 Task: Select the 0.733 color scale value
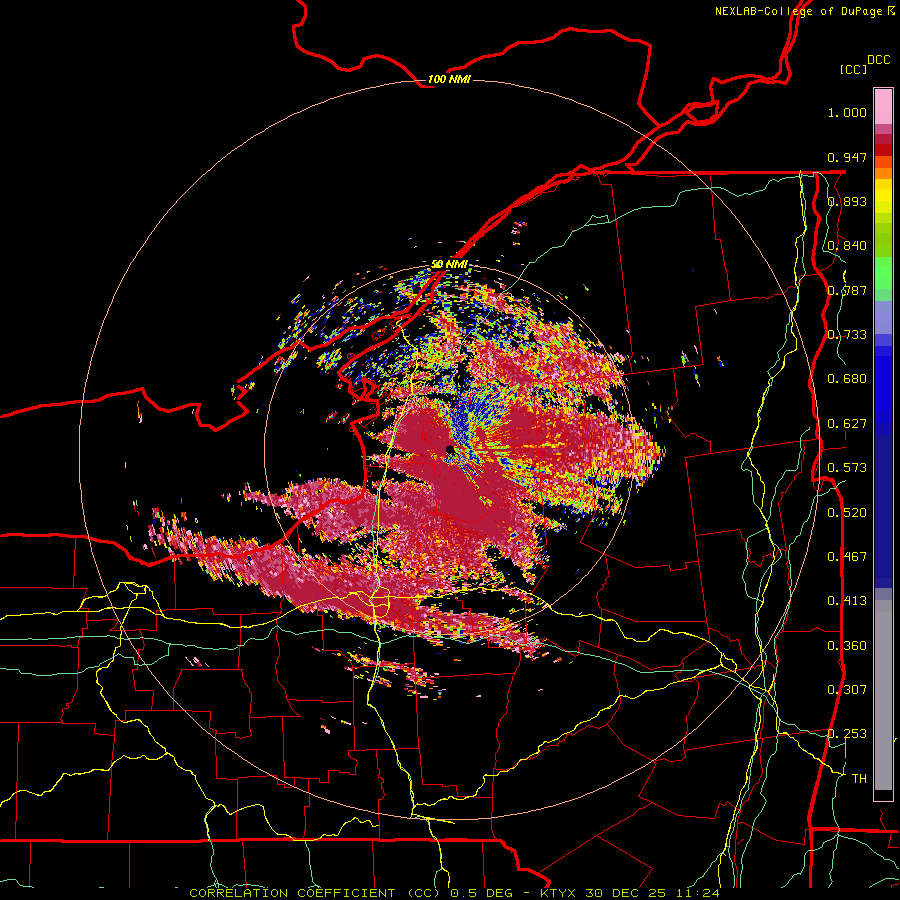pos(847,335)
